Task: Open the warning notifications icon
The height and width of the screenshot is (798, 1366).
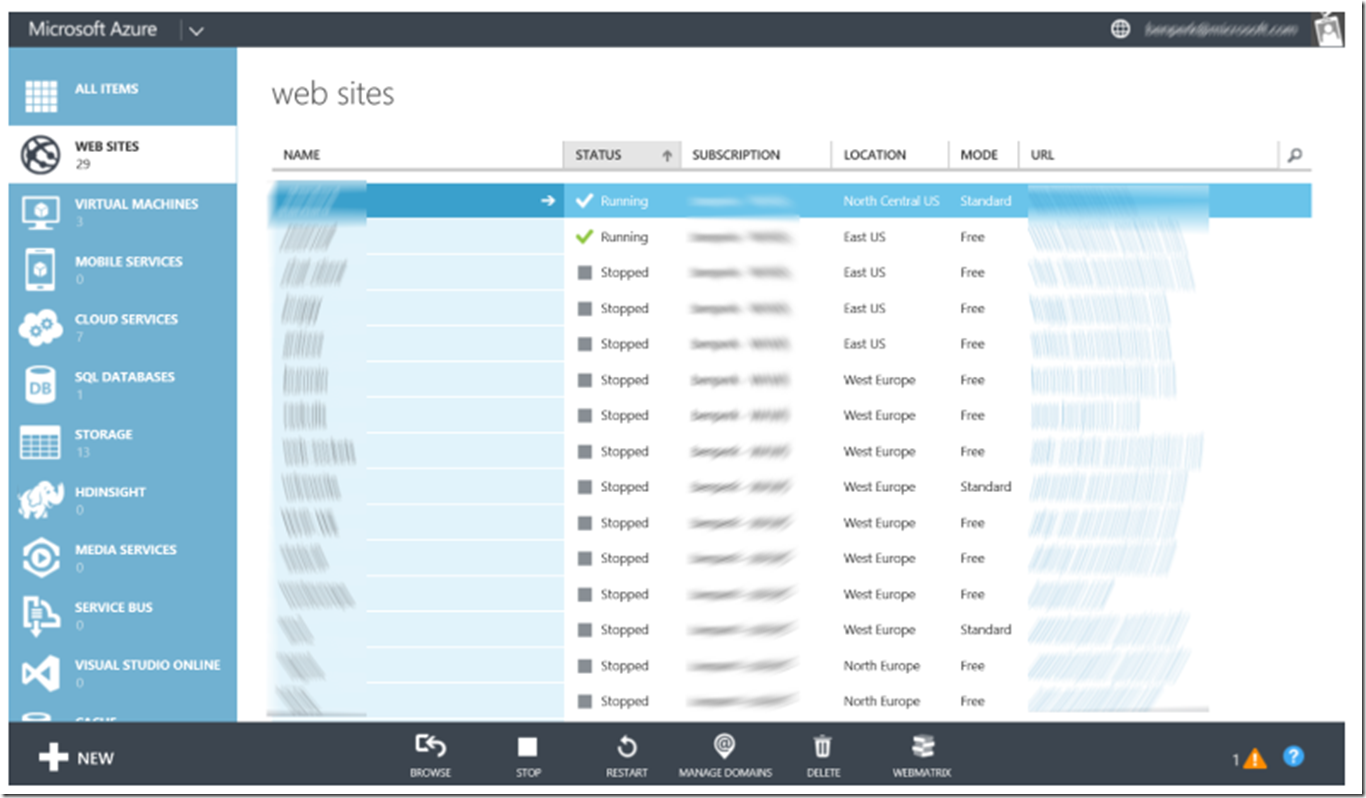Action: pos(1255,759)
